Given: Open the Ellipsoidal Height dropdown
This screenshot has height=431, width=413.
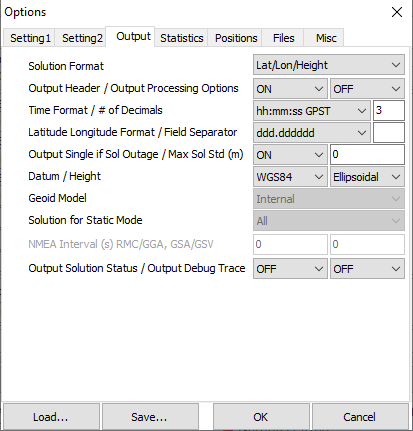Looking at the screenshot, I should pos(367,177).
